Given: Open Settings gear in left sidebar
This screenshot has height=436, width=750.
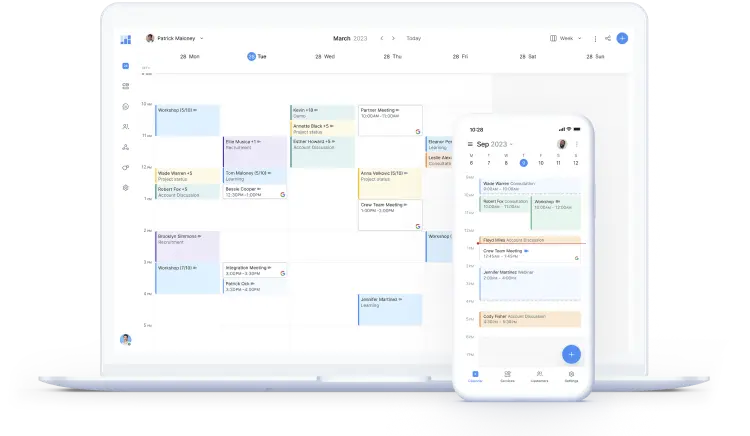Looking at the screenshot, I should [x=126, y=188].
